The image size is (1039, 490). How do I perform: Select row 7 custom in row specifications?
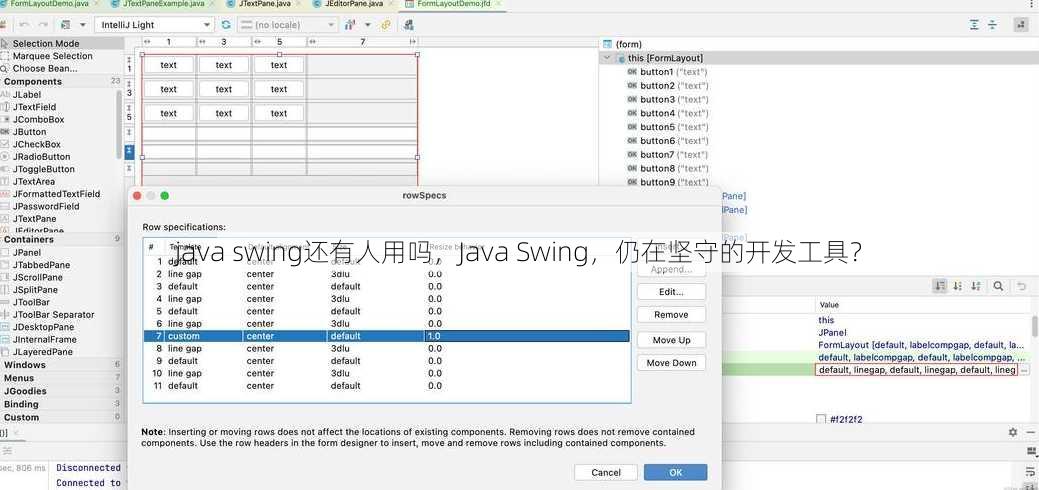click(x=386, y=336)
